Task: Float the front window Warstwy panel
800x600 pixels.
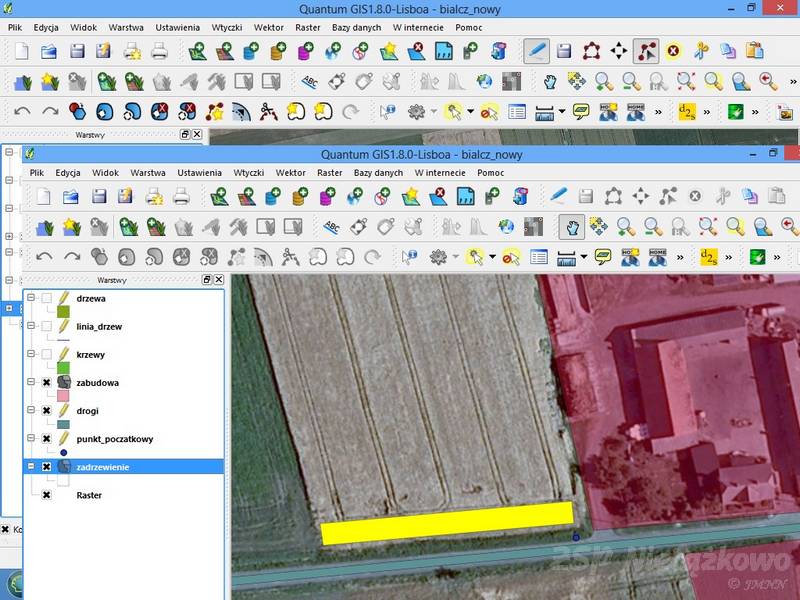Action: 207,280
